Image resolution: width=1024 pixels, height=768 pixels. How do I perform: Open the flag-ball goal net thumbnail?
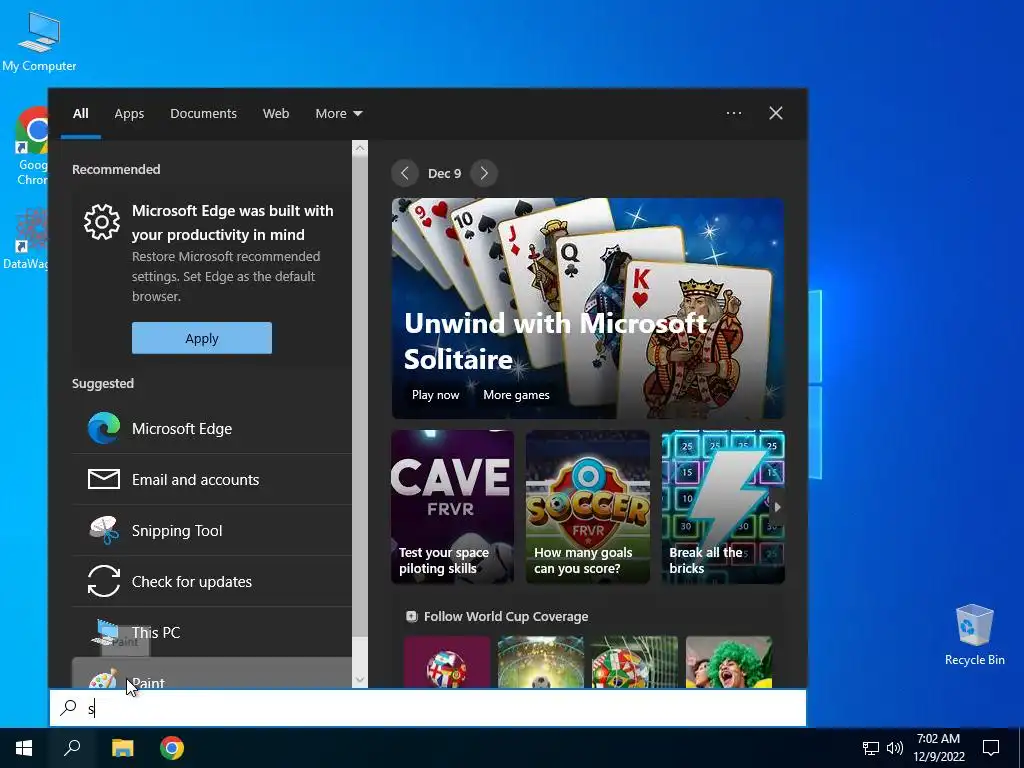click(x=635, y=662)
